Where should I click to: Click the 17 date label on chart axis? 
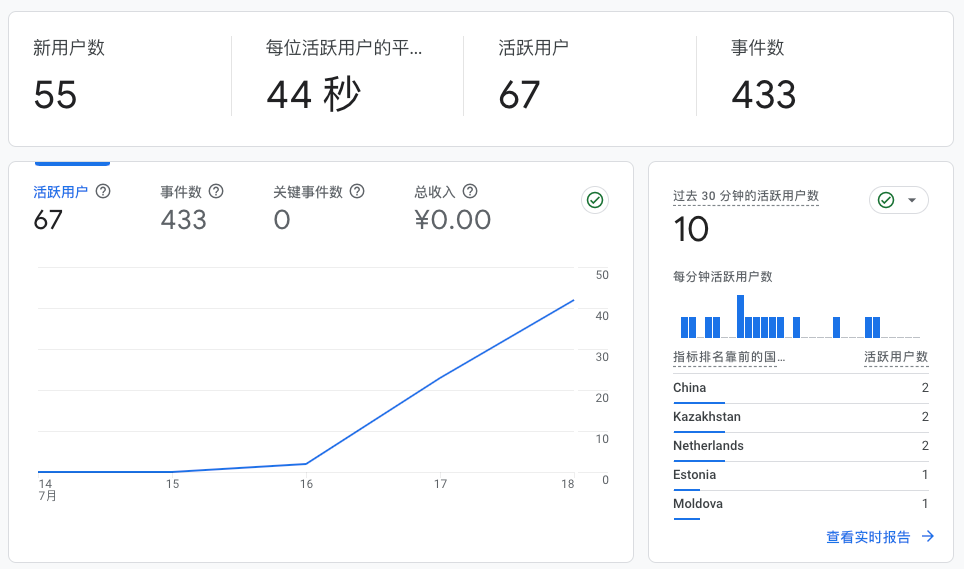click(440, 484)
